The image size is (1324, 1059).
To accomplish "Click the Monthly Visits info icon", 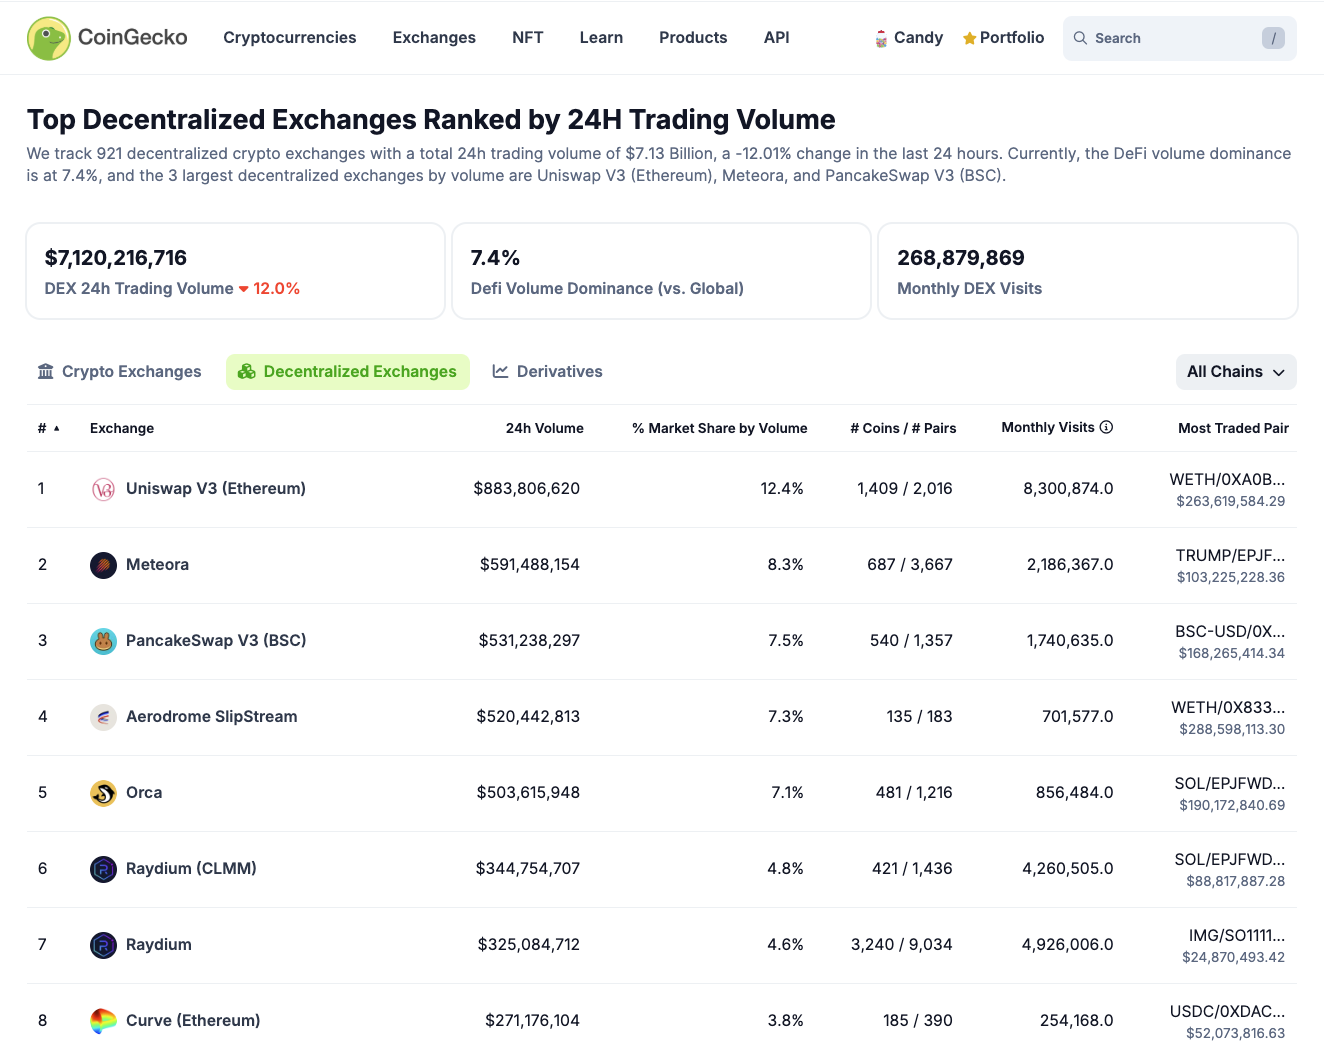I will 1106,427.
